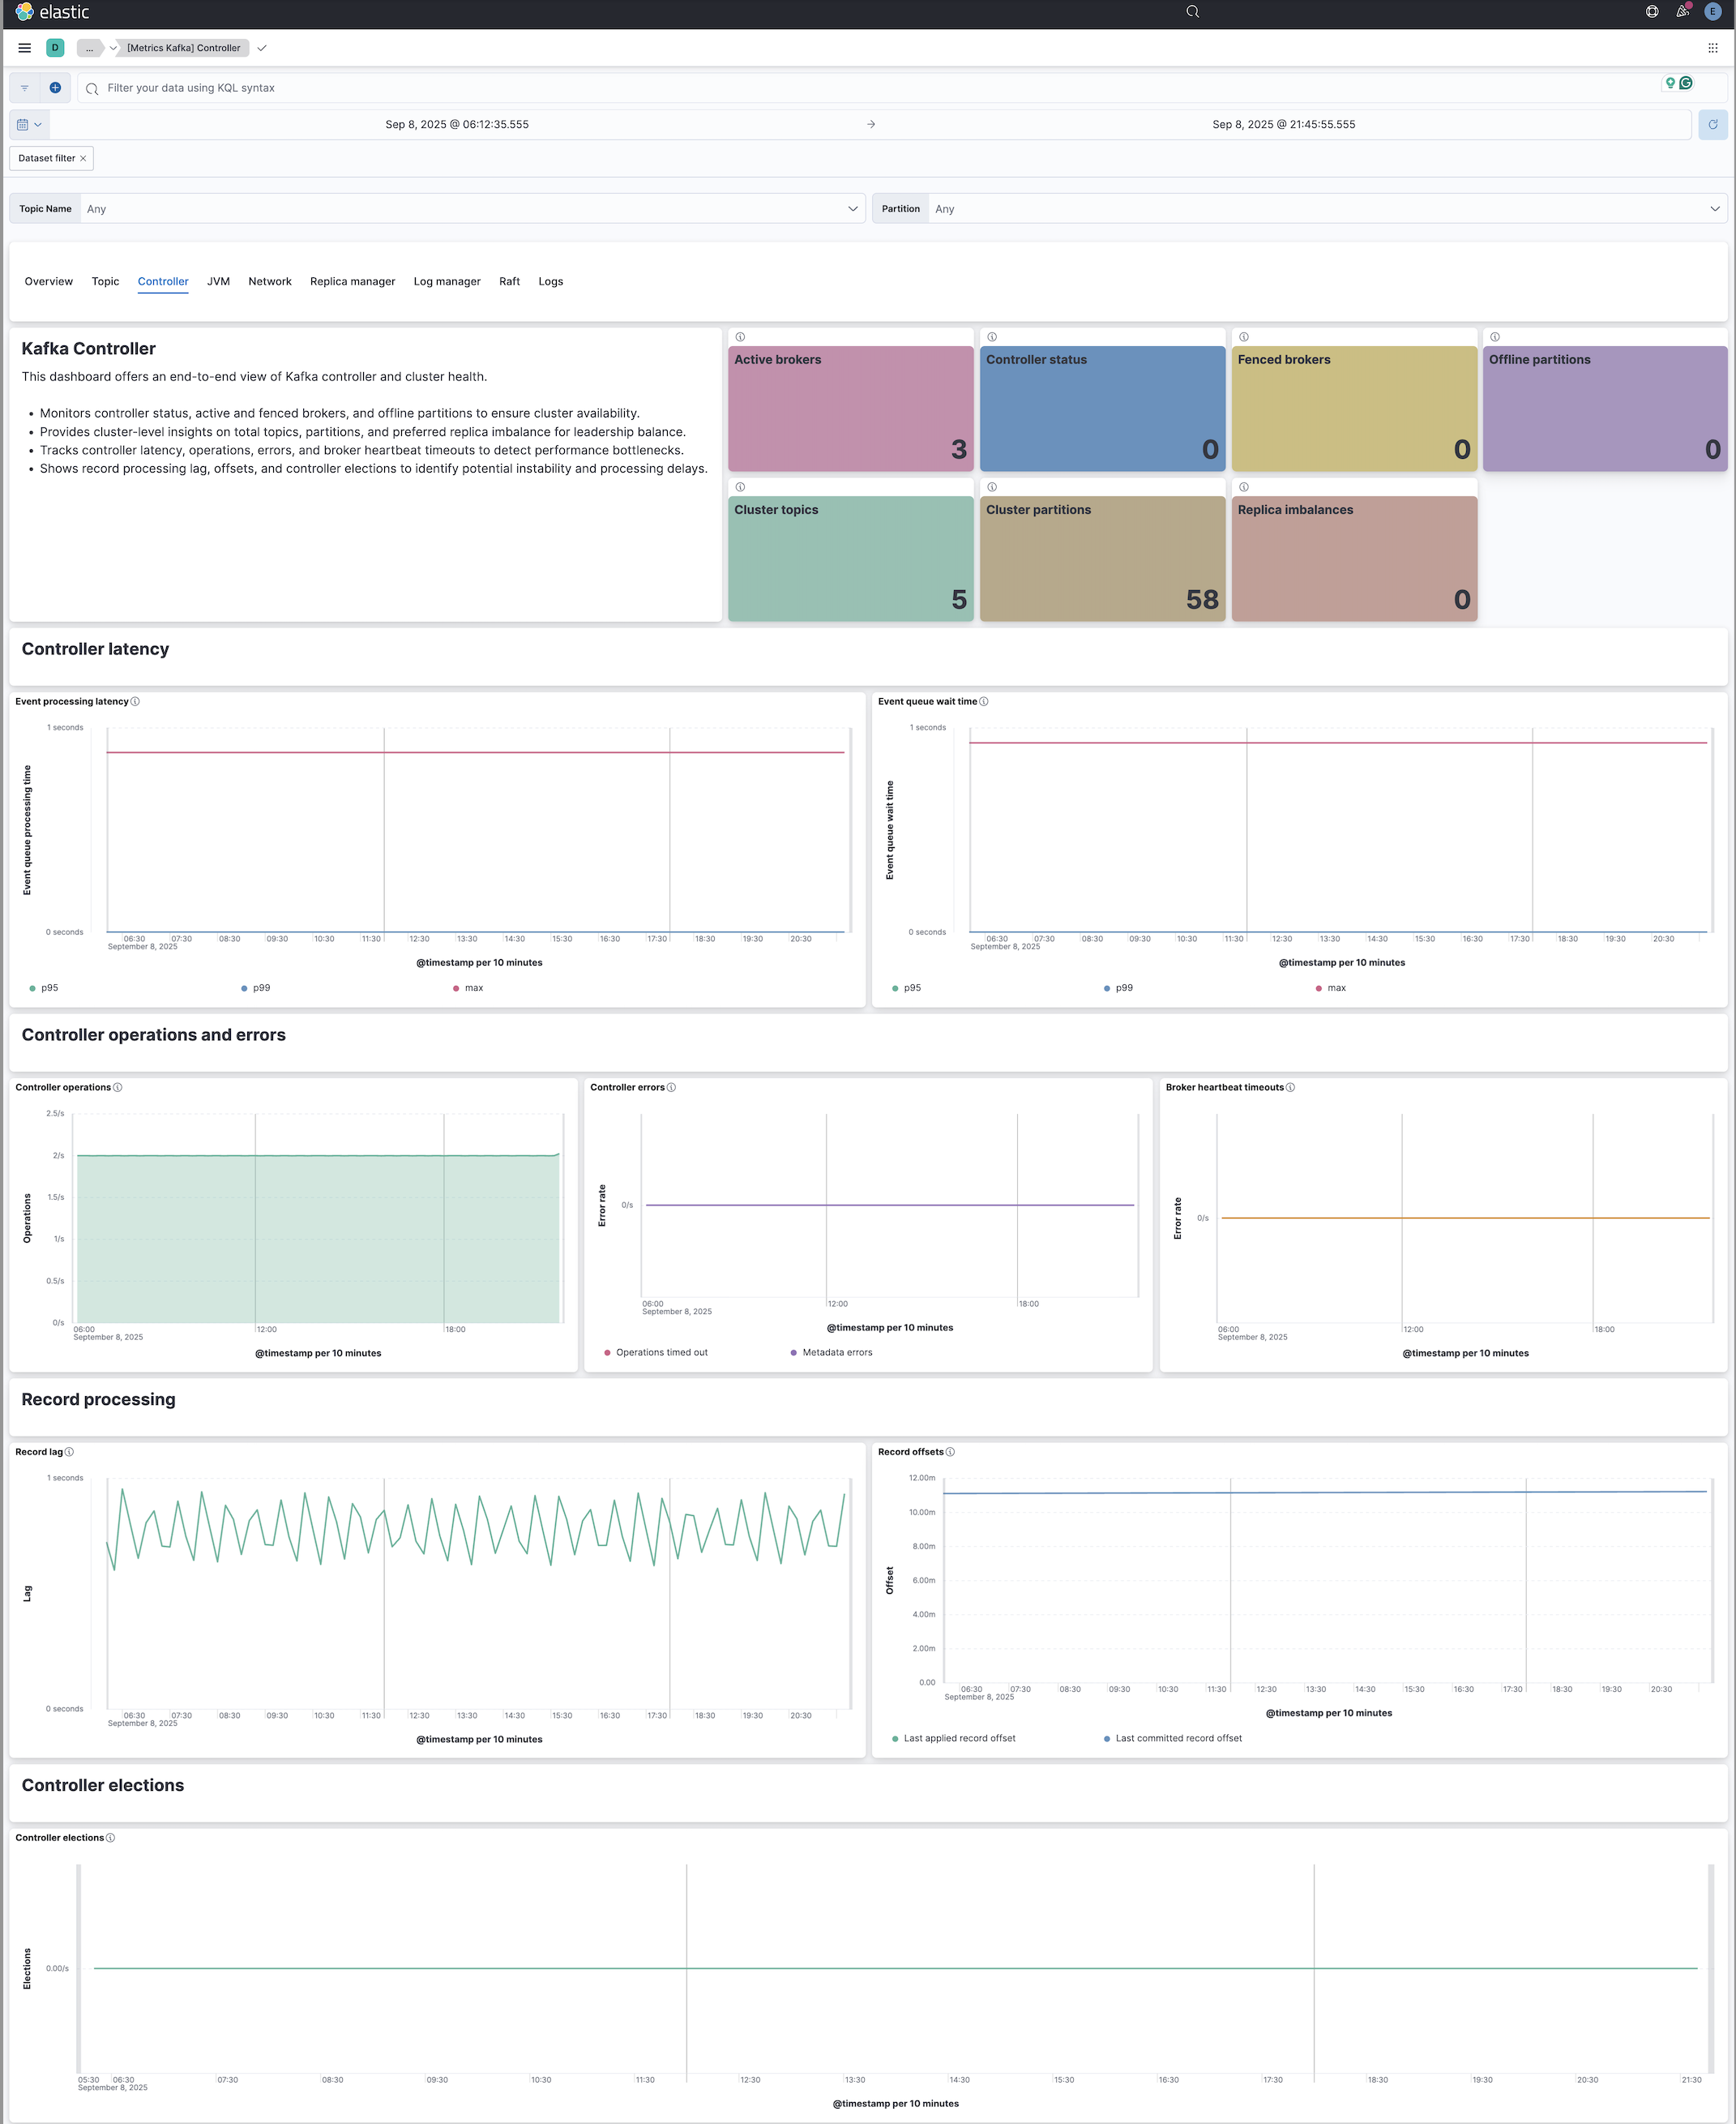
Task: Open the hamburger navigation menu
Action: [25, 48]
